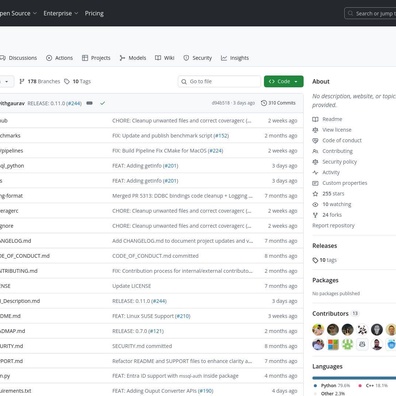Open the green Code dropdown button
This screenshot has width=396, height=396.
click(x=284, y=81)
